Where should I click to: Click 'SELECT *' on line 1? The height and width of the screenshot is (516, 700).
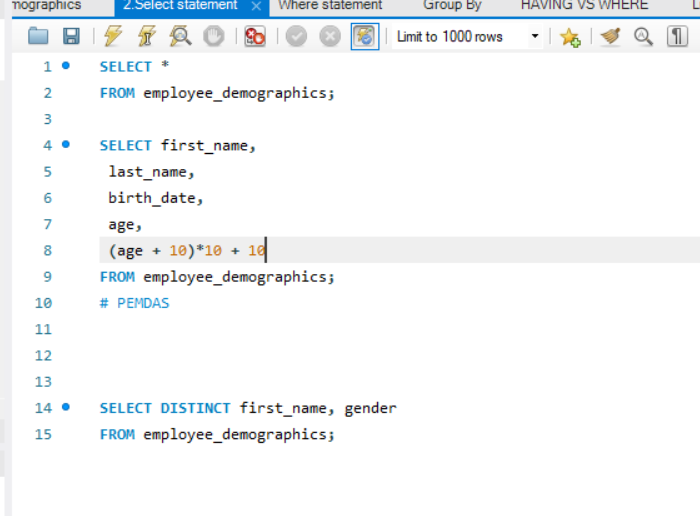134,67
